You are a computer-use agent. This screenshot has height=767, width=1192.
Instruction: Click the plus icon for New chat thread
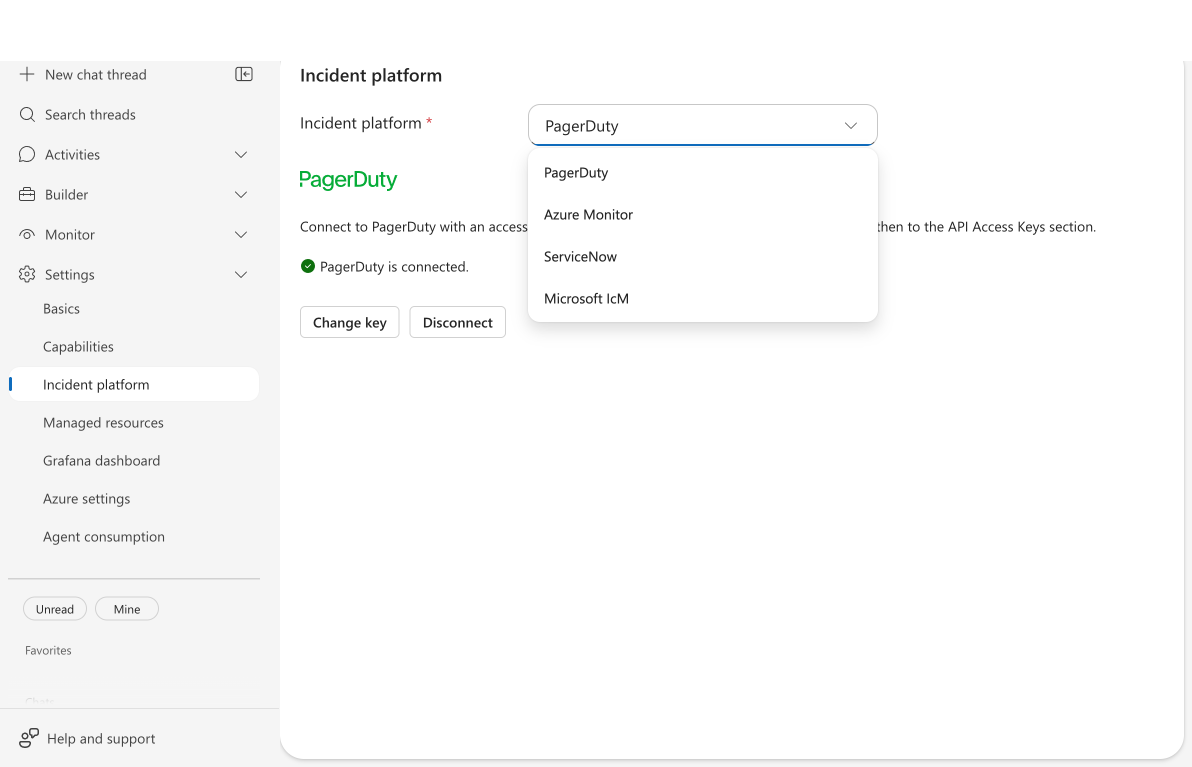[x=27, y=74]
